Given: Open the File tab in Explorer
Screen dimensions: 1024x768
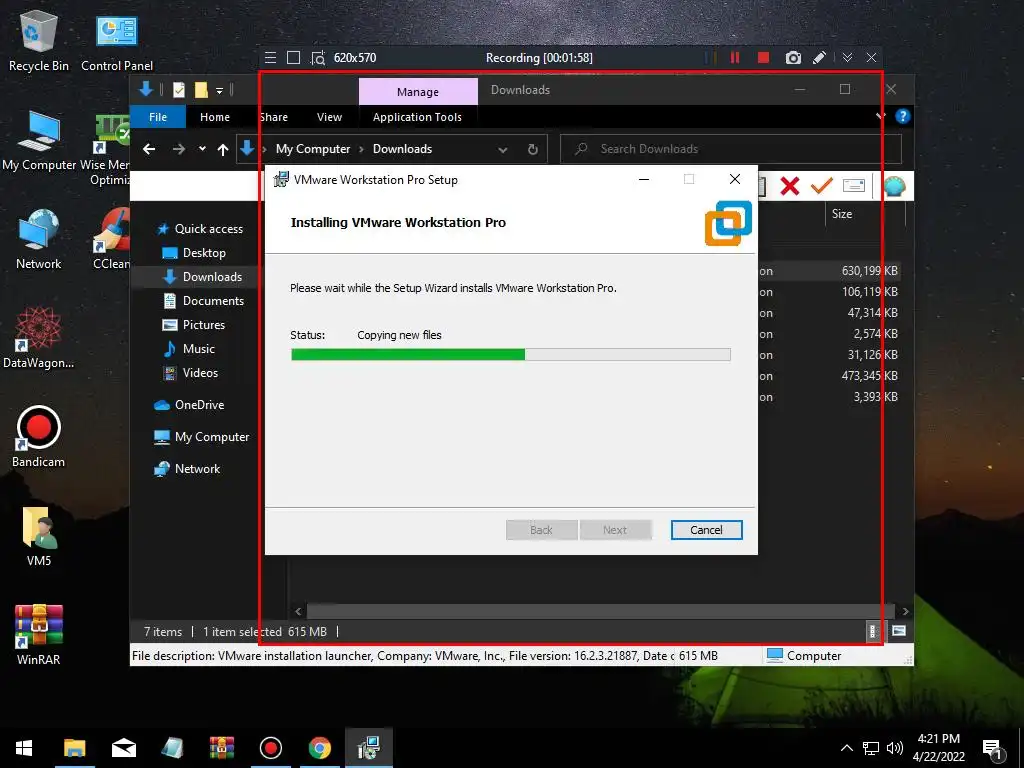Looking at the screenshot, I should (158, 117).
